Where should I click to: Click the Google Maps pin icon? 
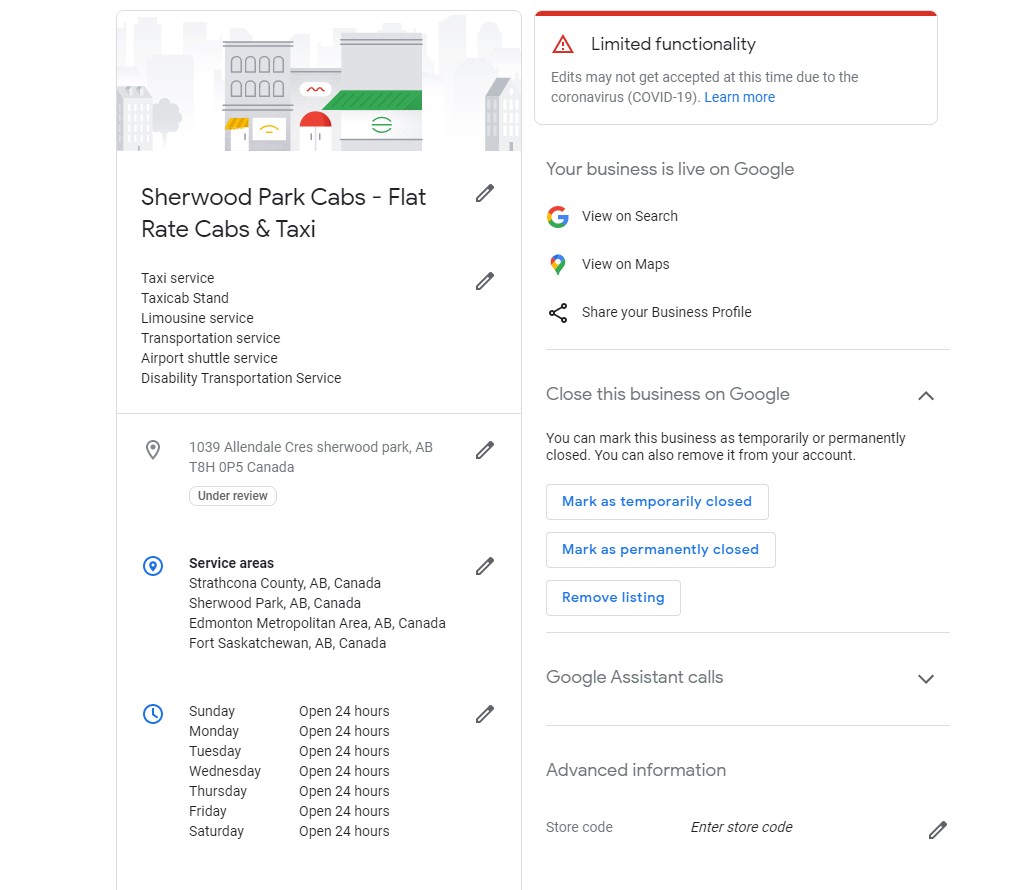pyautogui.click(x=558, y=265)
